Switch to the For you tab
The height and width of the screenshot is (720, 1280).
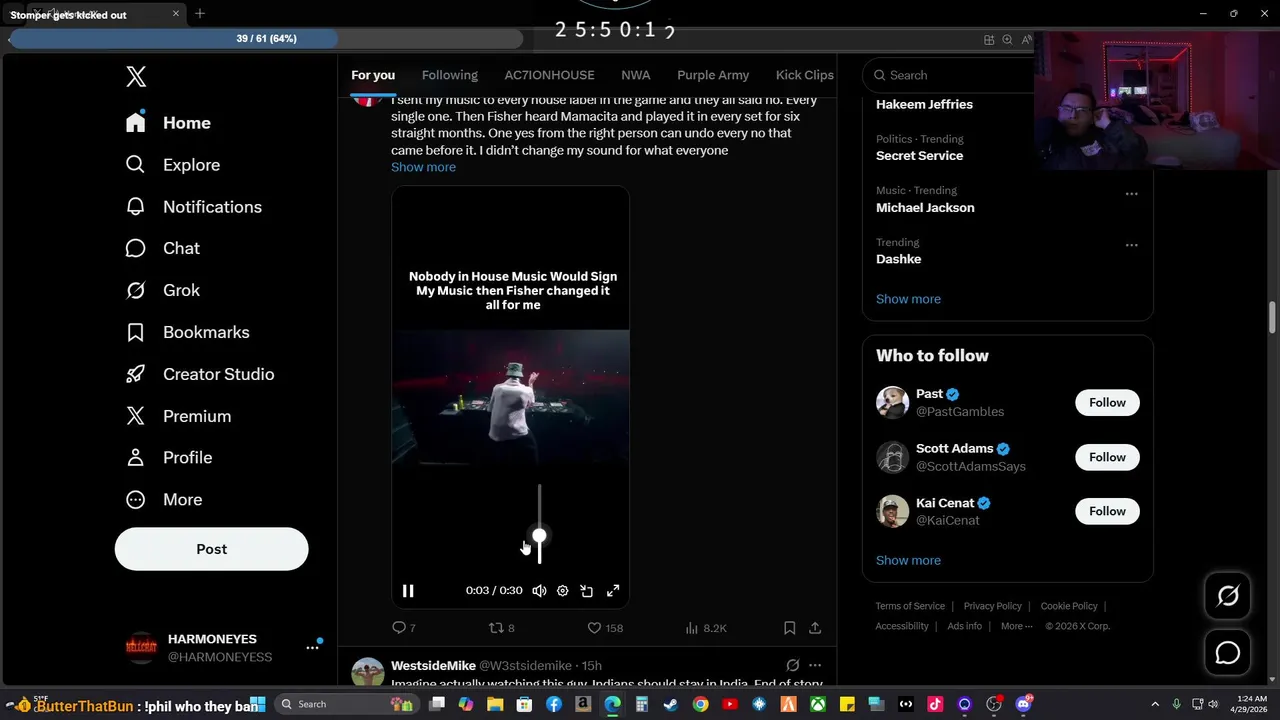373,75
